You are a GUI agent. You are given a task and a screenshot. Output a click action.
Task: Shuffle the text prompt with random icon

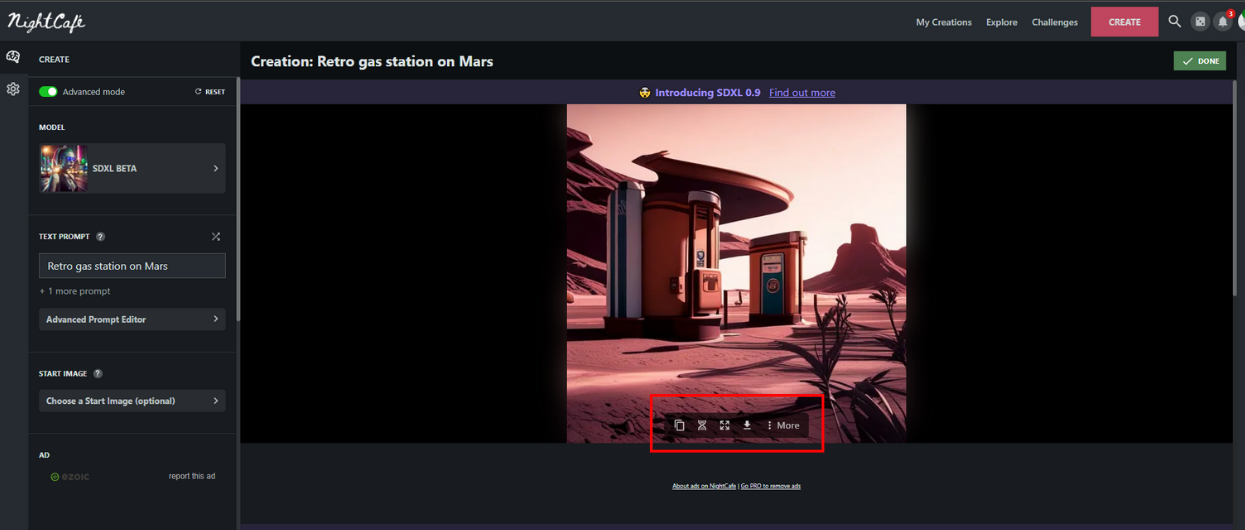(x=216, y=237)
